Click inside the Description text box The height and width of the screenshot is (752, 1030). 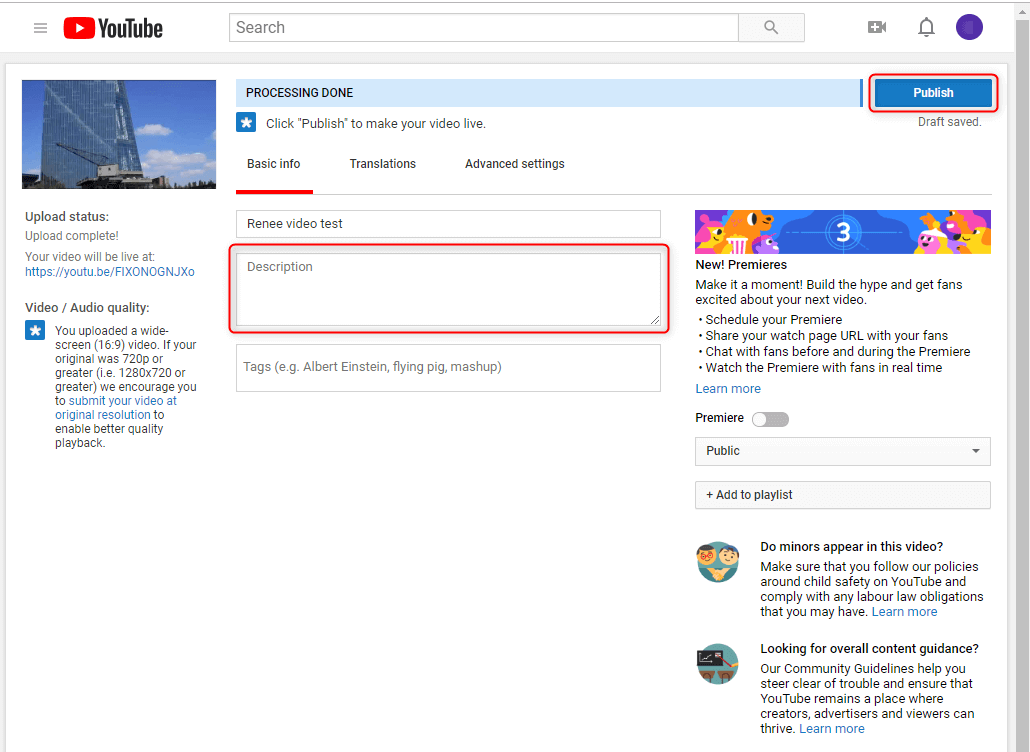coord(448,289)
